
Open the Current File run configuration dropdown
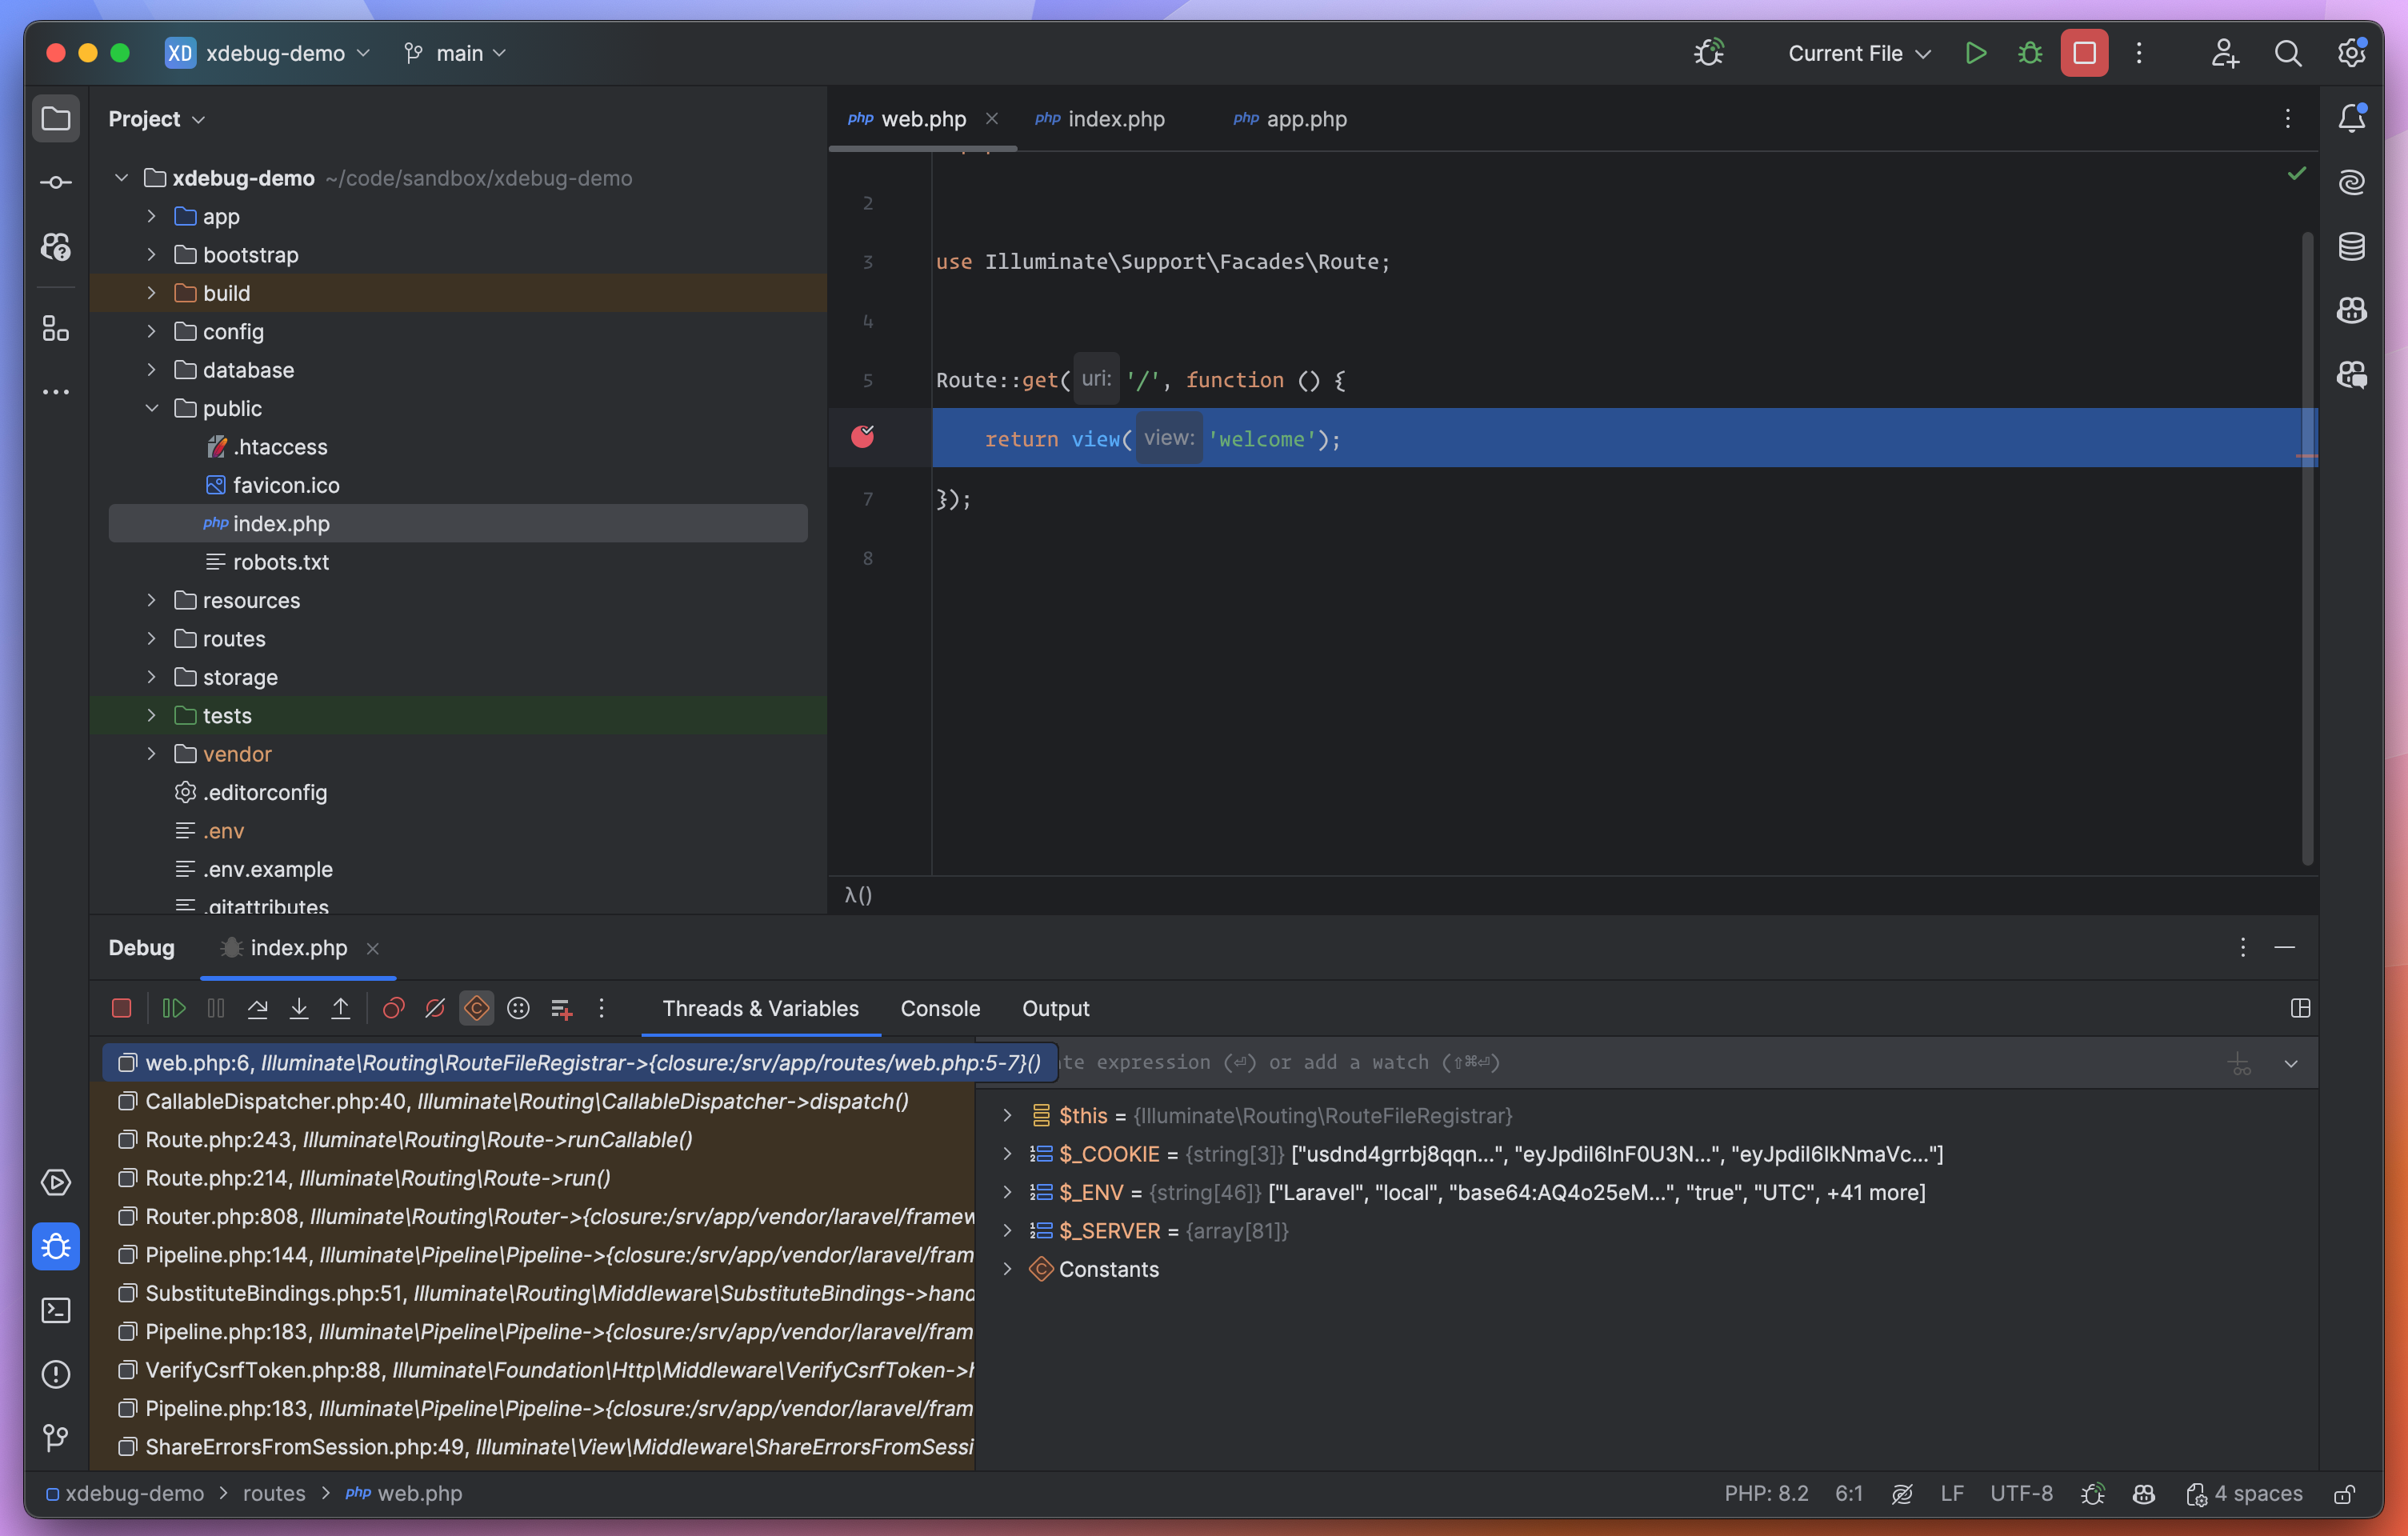coord(1858,53)
